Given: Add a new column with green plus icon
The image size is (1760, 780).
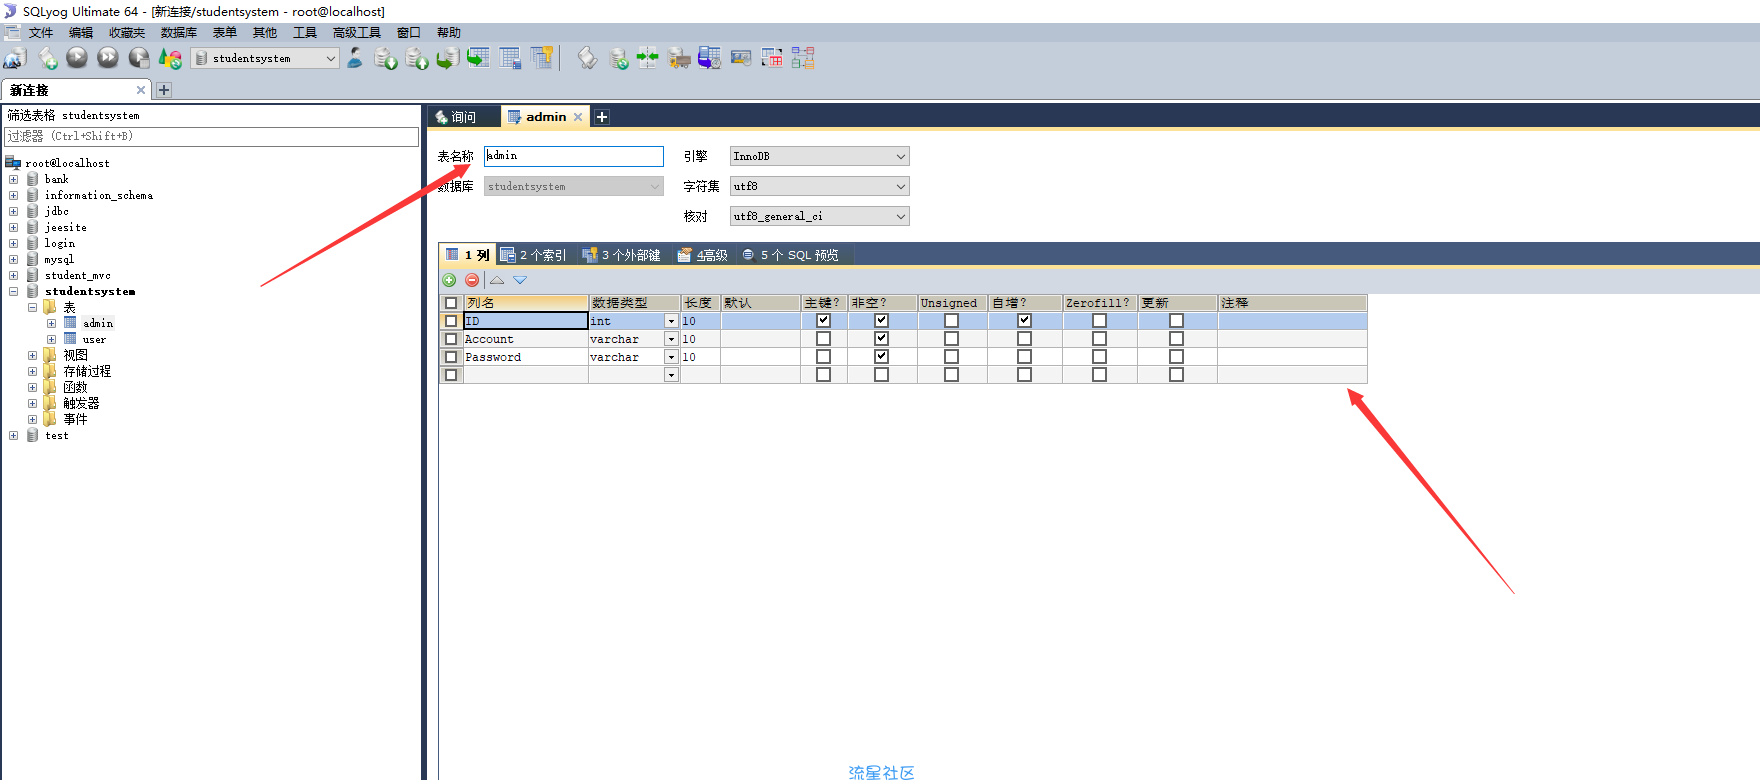Looking at the screenshot, I should 449,280.
